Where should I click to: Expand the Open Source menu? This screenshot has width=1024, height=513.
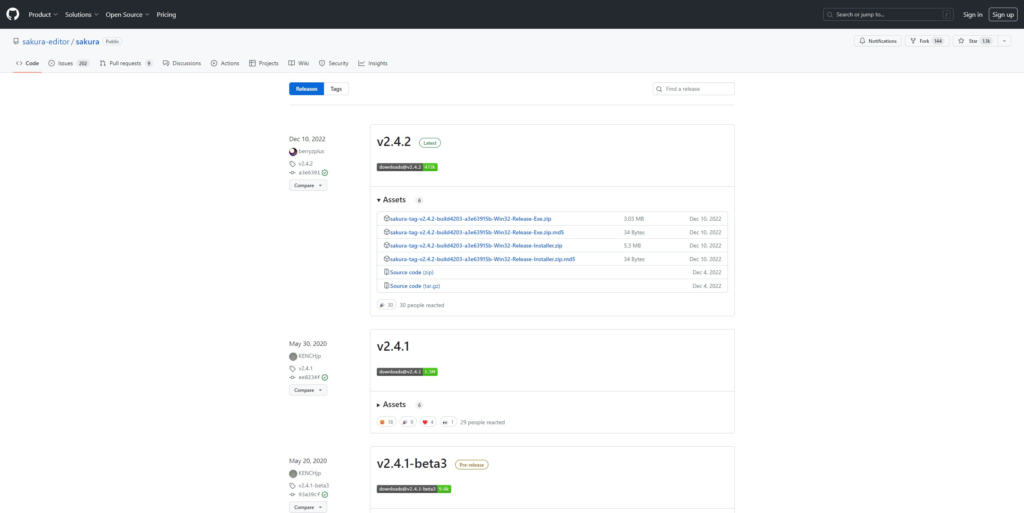pyautogui.click(x=127, y=14)
